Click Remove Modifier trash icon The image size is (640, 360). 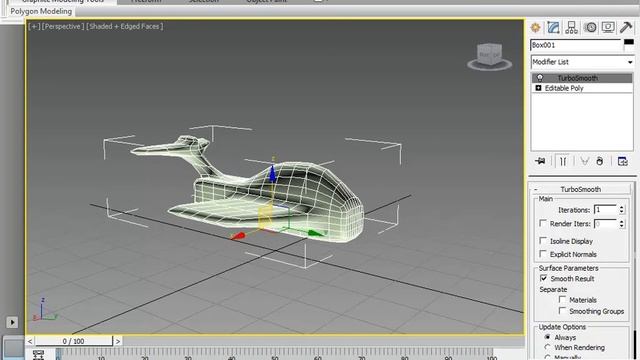coord(599,161)
